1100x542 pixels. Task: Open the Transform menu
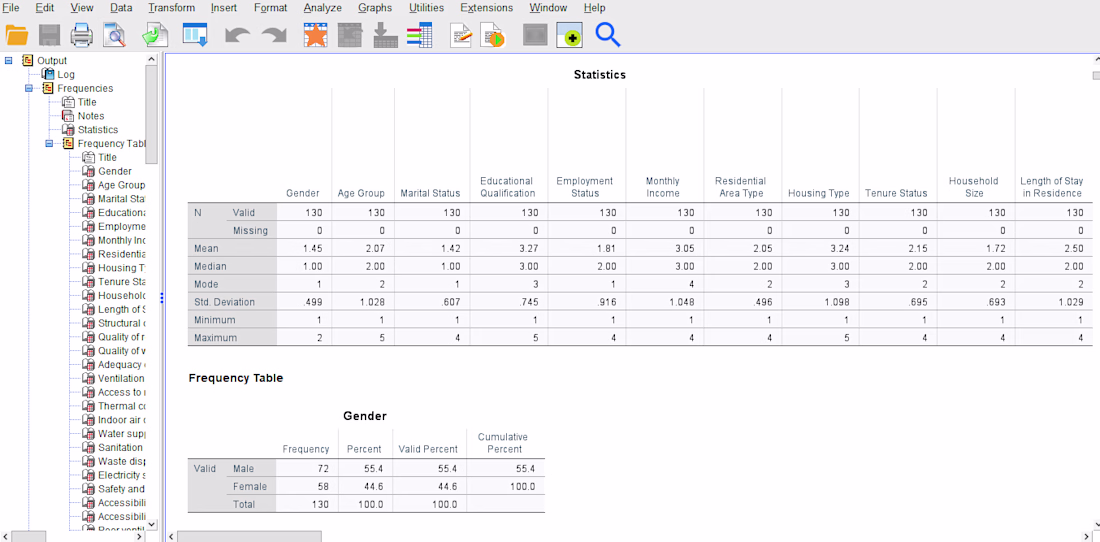[x=171, y=8]
